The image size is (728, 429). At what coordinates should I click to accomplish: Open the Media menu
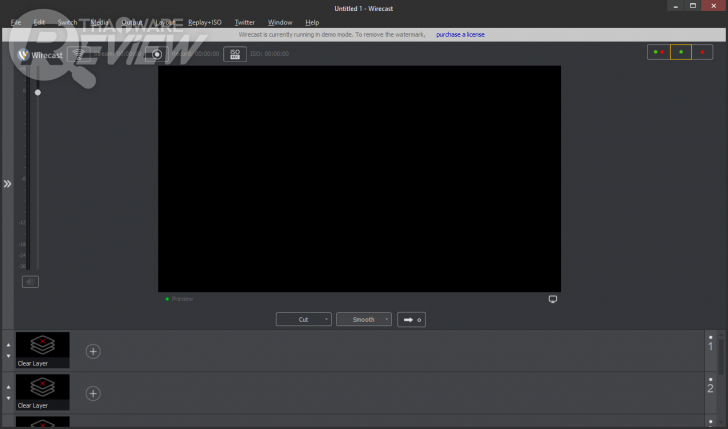click(x=99, y=22)
